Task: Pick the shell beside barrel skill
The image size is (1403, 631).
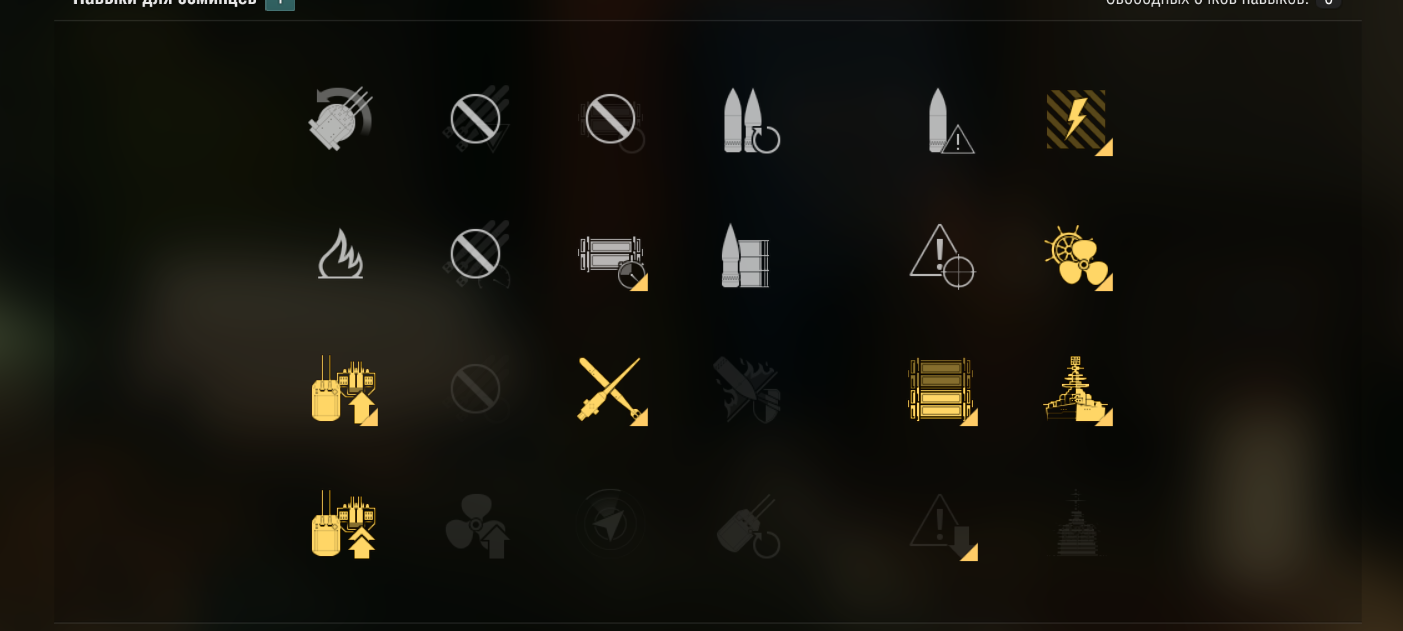Action: point(745,255)
